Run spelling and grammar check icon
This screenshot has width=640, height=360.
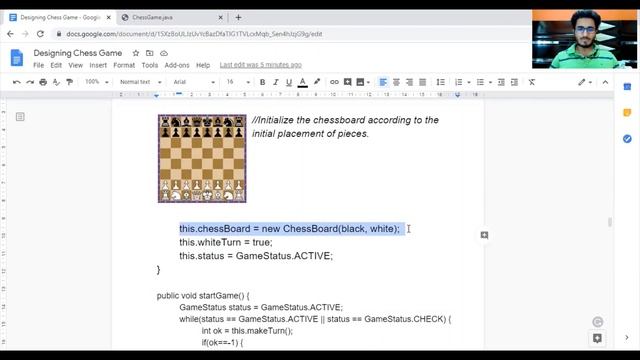coord(56,82)
